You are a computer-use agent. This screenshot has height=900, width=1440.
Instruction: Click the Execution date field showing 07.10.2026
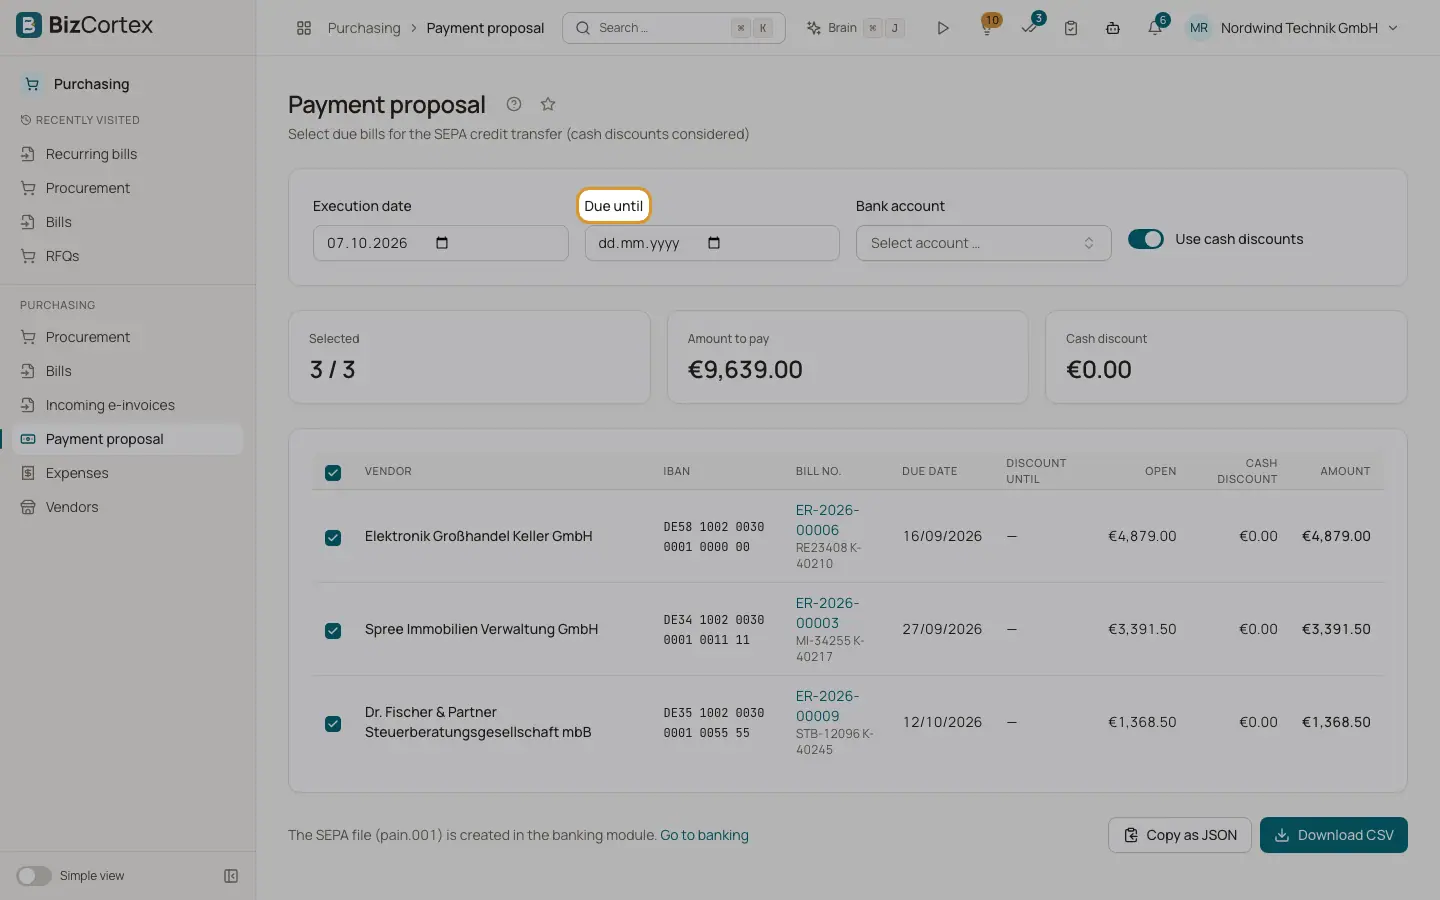440,243
